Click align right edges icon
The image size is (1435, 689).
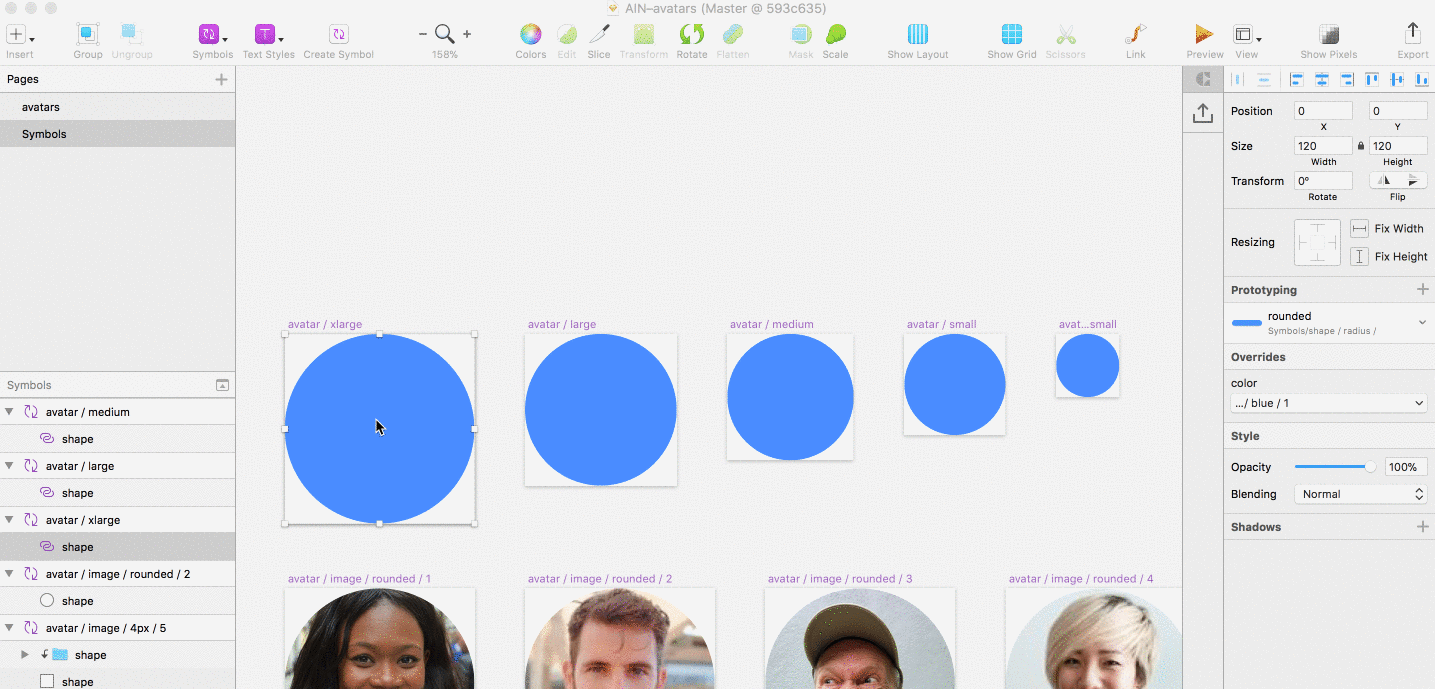pos(1347,79)
